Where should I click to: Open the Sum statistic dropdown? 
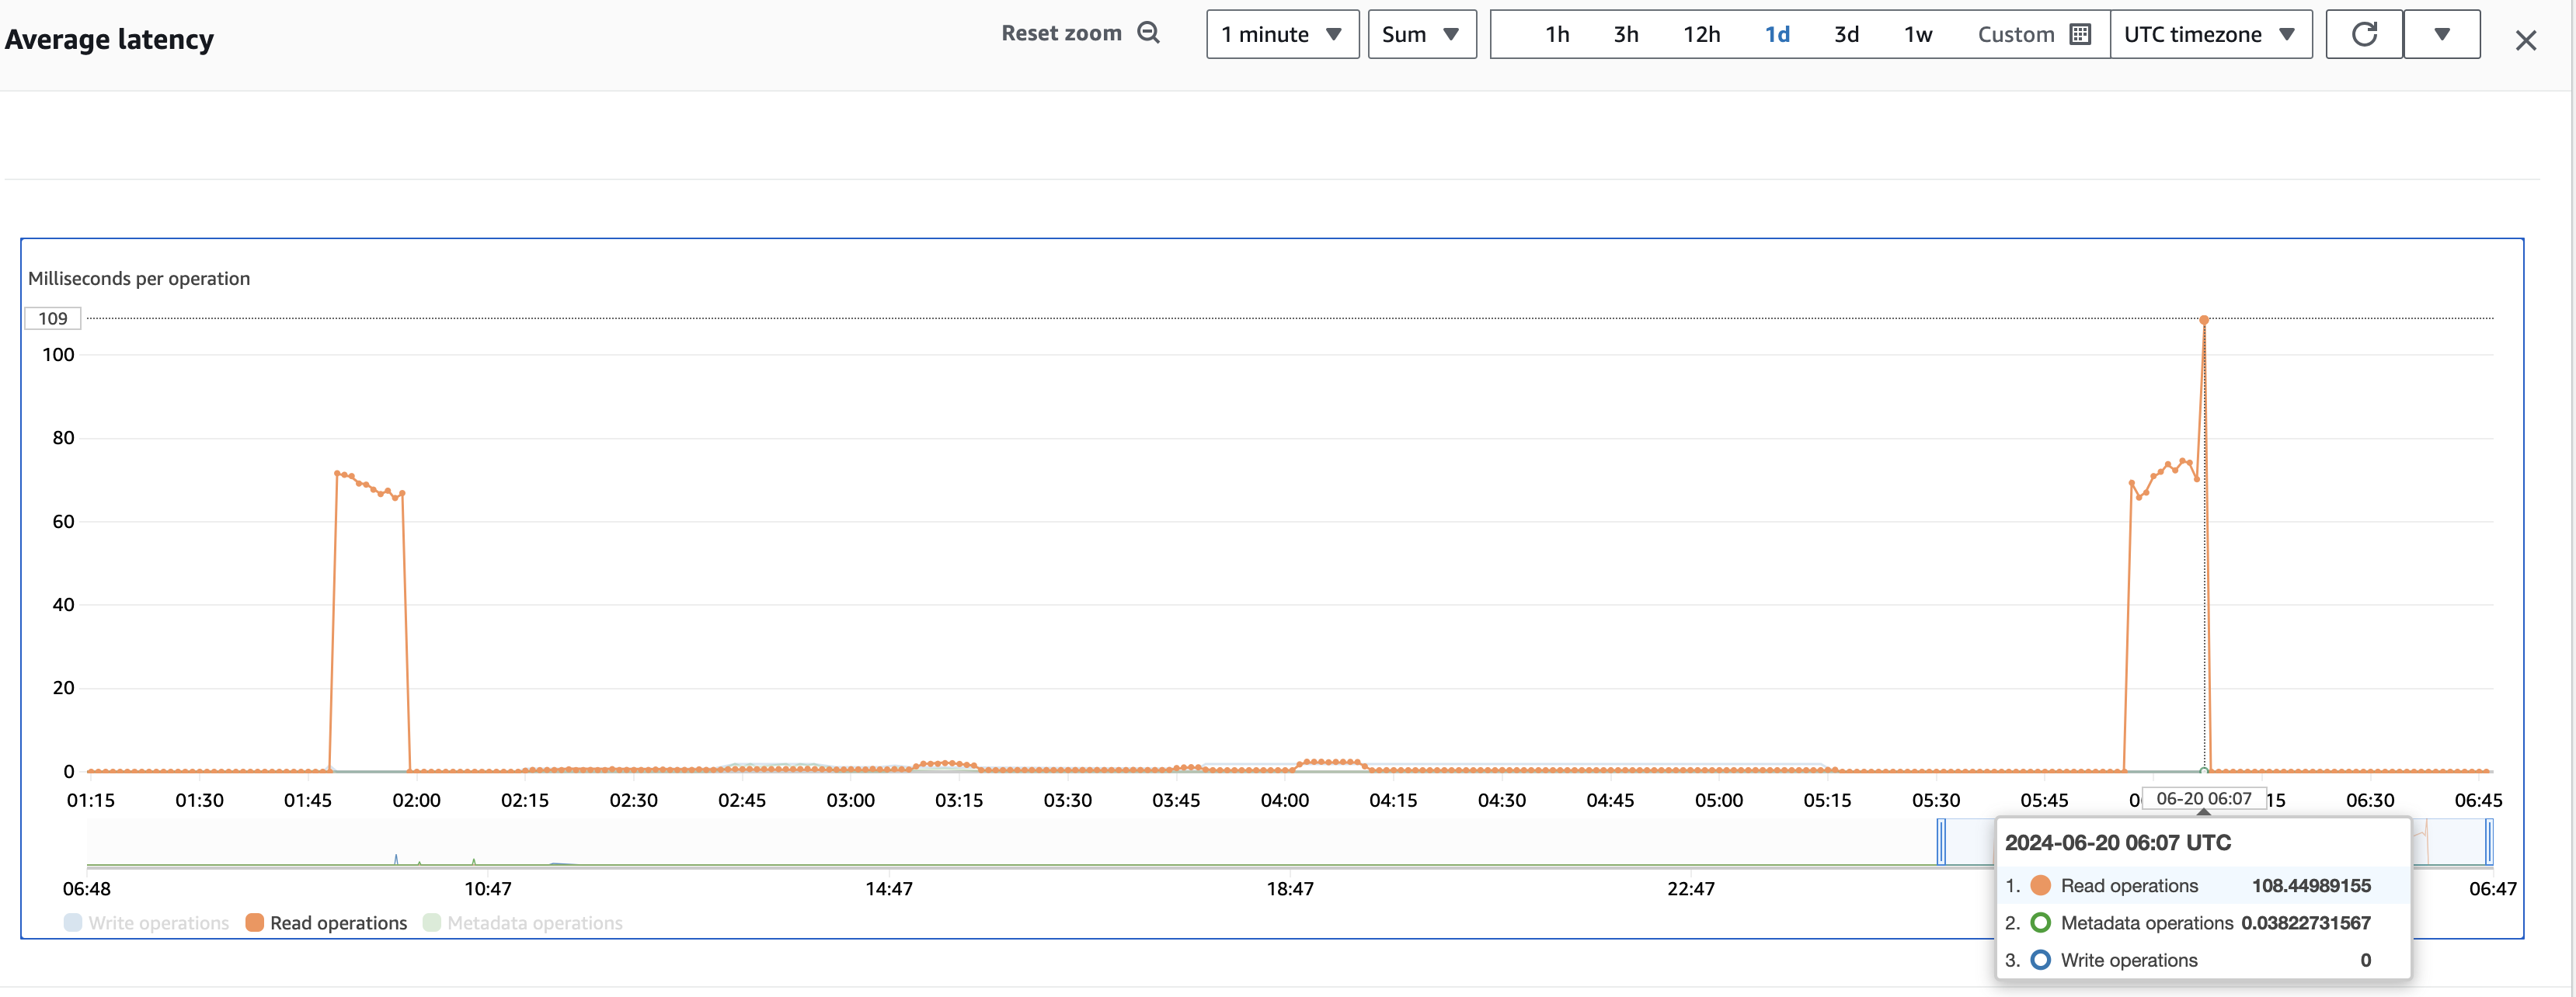pos(1421,34)
